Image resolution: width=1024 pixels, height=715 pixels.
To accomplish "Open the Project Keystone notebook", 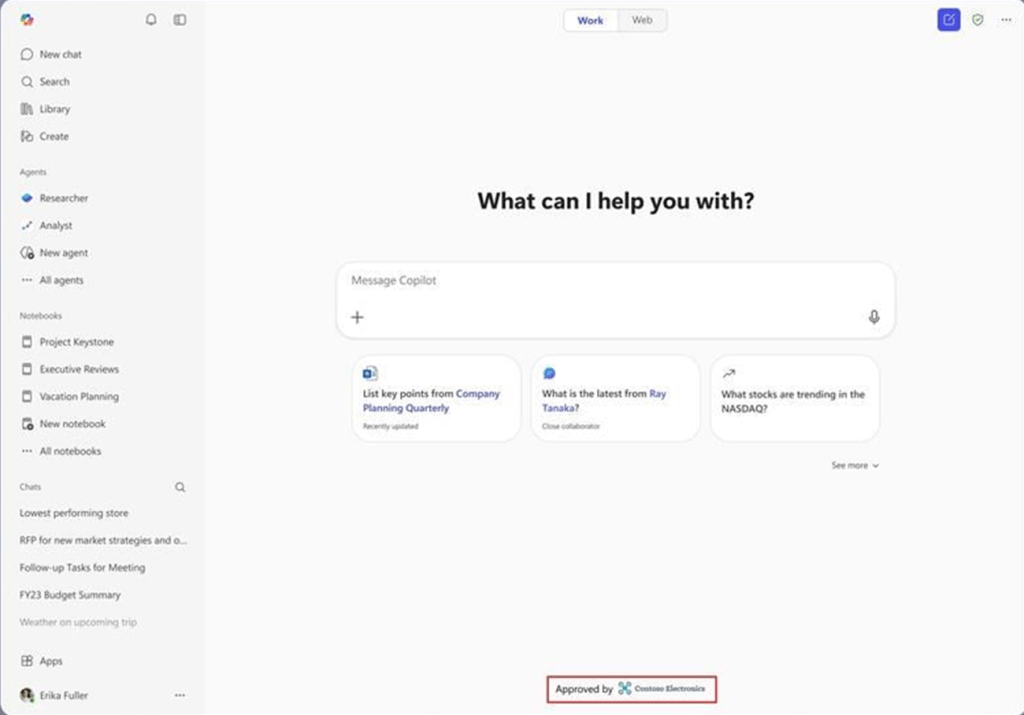I will point(76,342).
